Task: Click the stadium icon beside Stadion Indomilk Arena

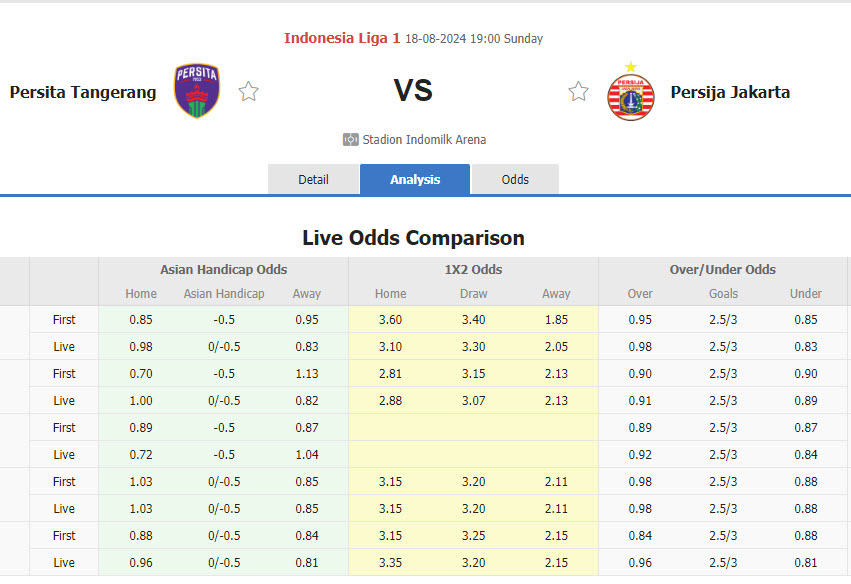Action: [x=349, y=139]
